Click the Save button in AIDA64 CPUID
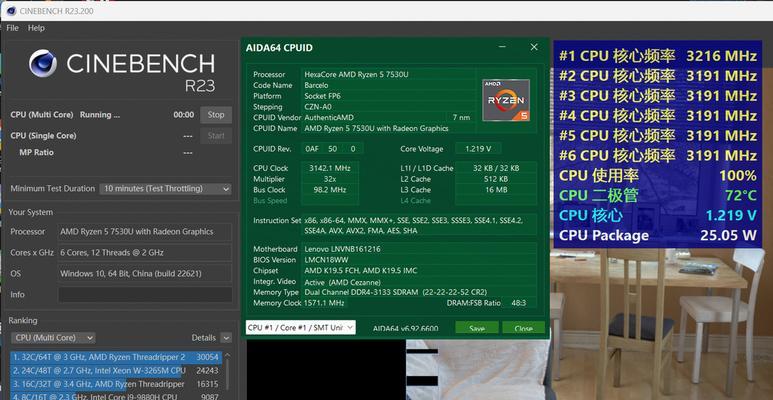The height and width of the screenshot is (400, 773). (x=477, y=328)
